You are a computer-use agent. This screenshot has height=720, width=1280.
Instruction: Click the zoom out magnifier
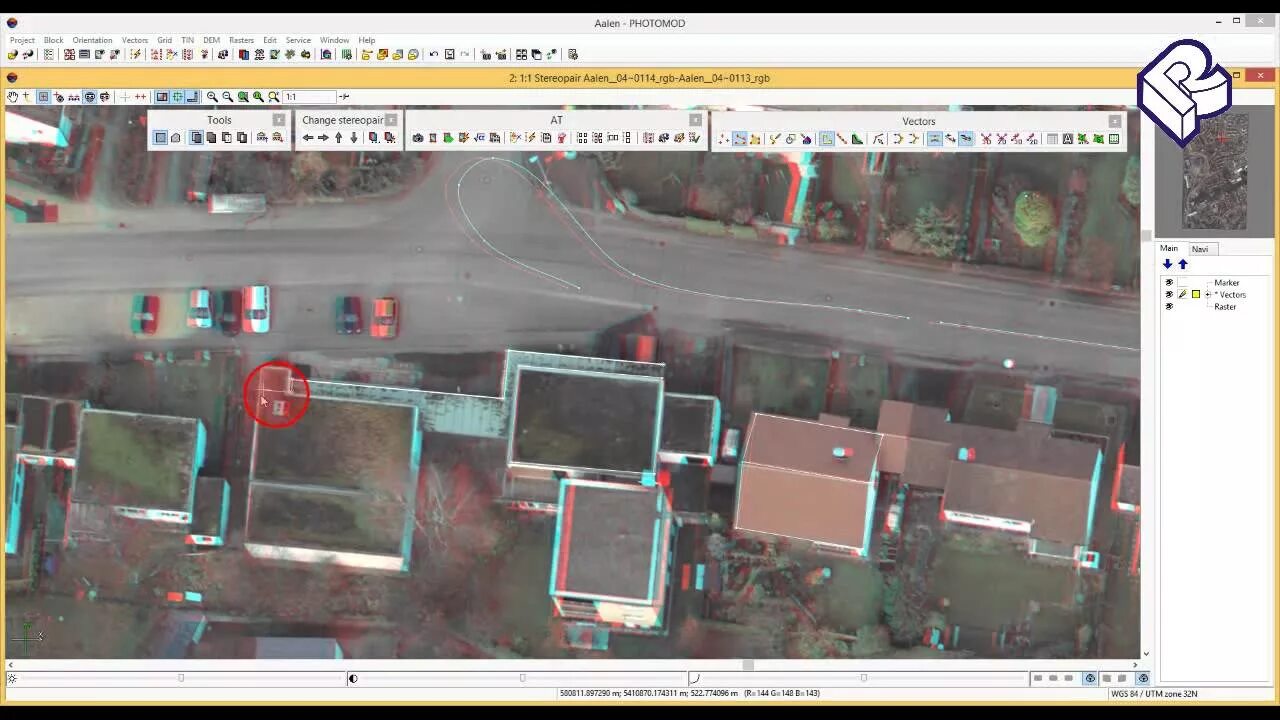pos(227,97)
